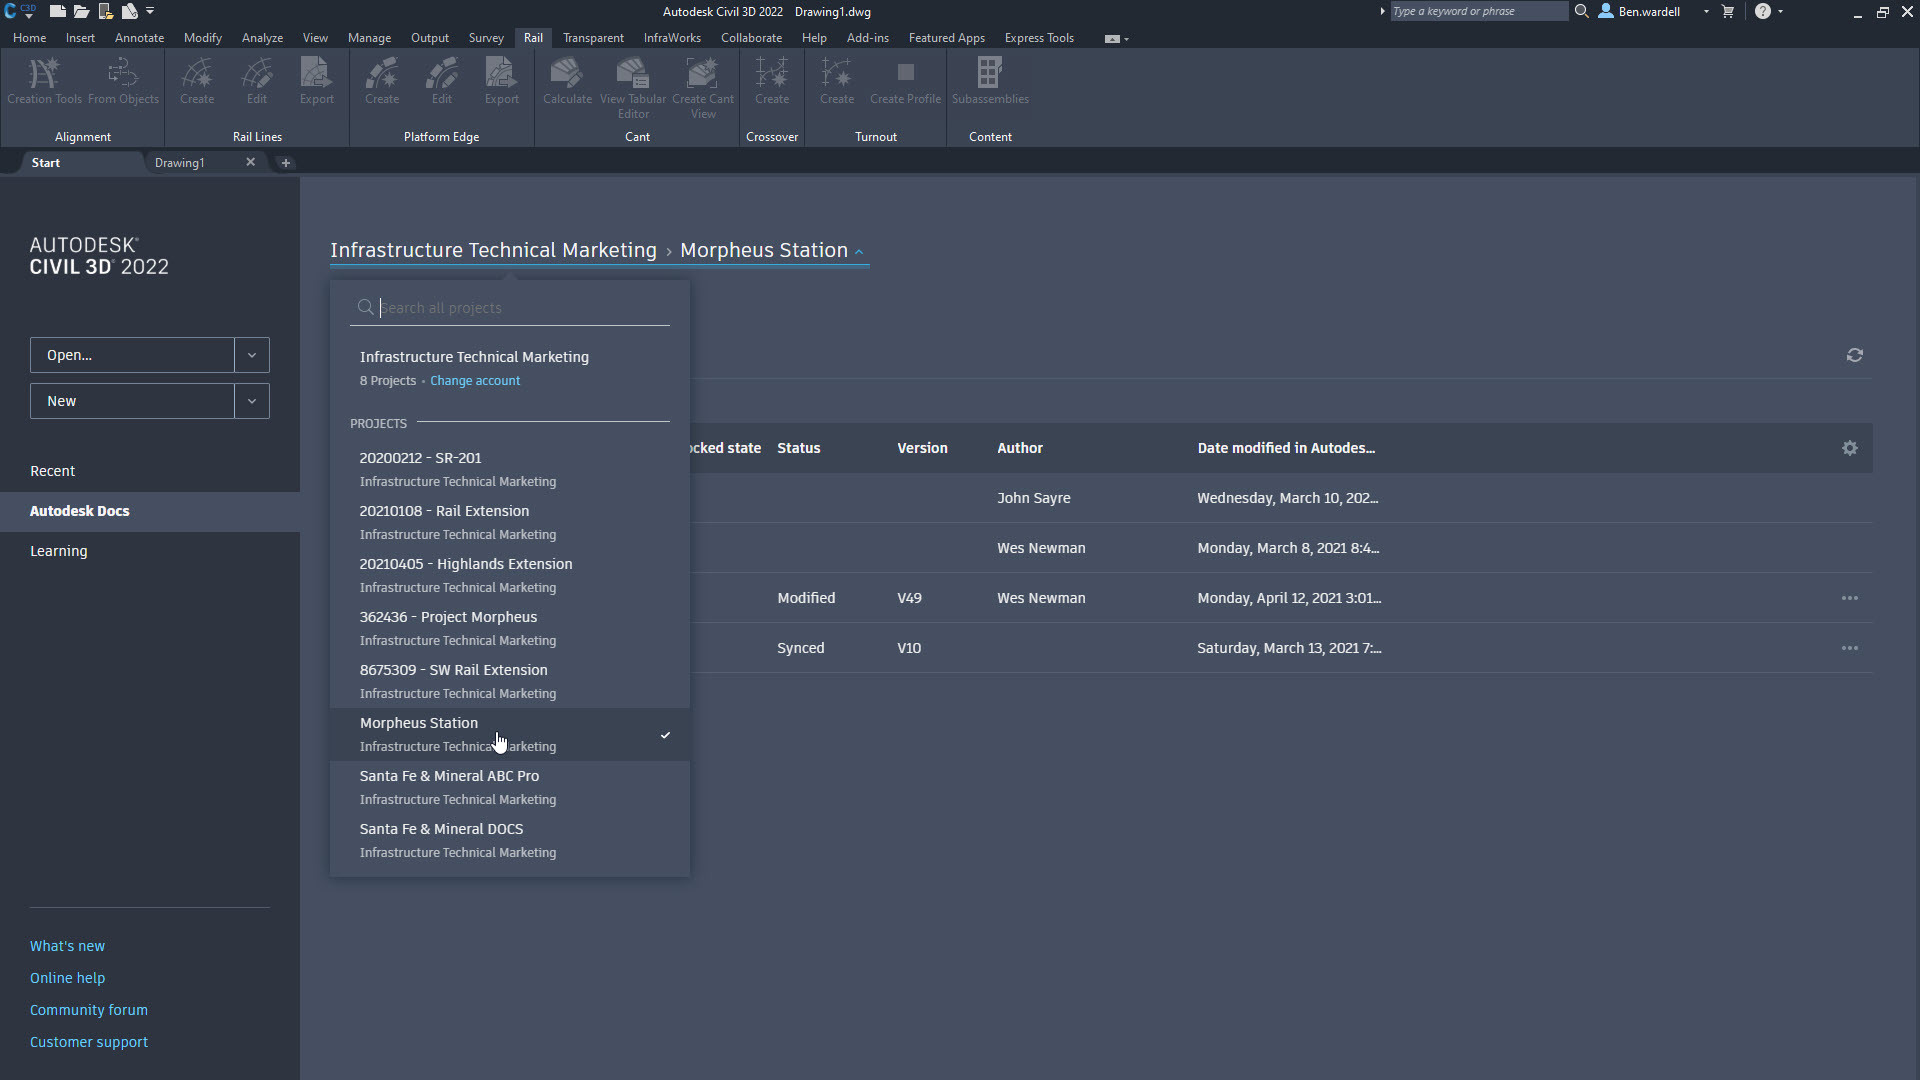This screenshot has height=1080, width=1920.
Task: Click the New file icon in quick access toolbar
Action: (58, 11)
